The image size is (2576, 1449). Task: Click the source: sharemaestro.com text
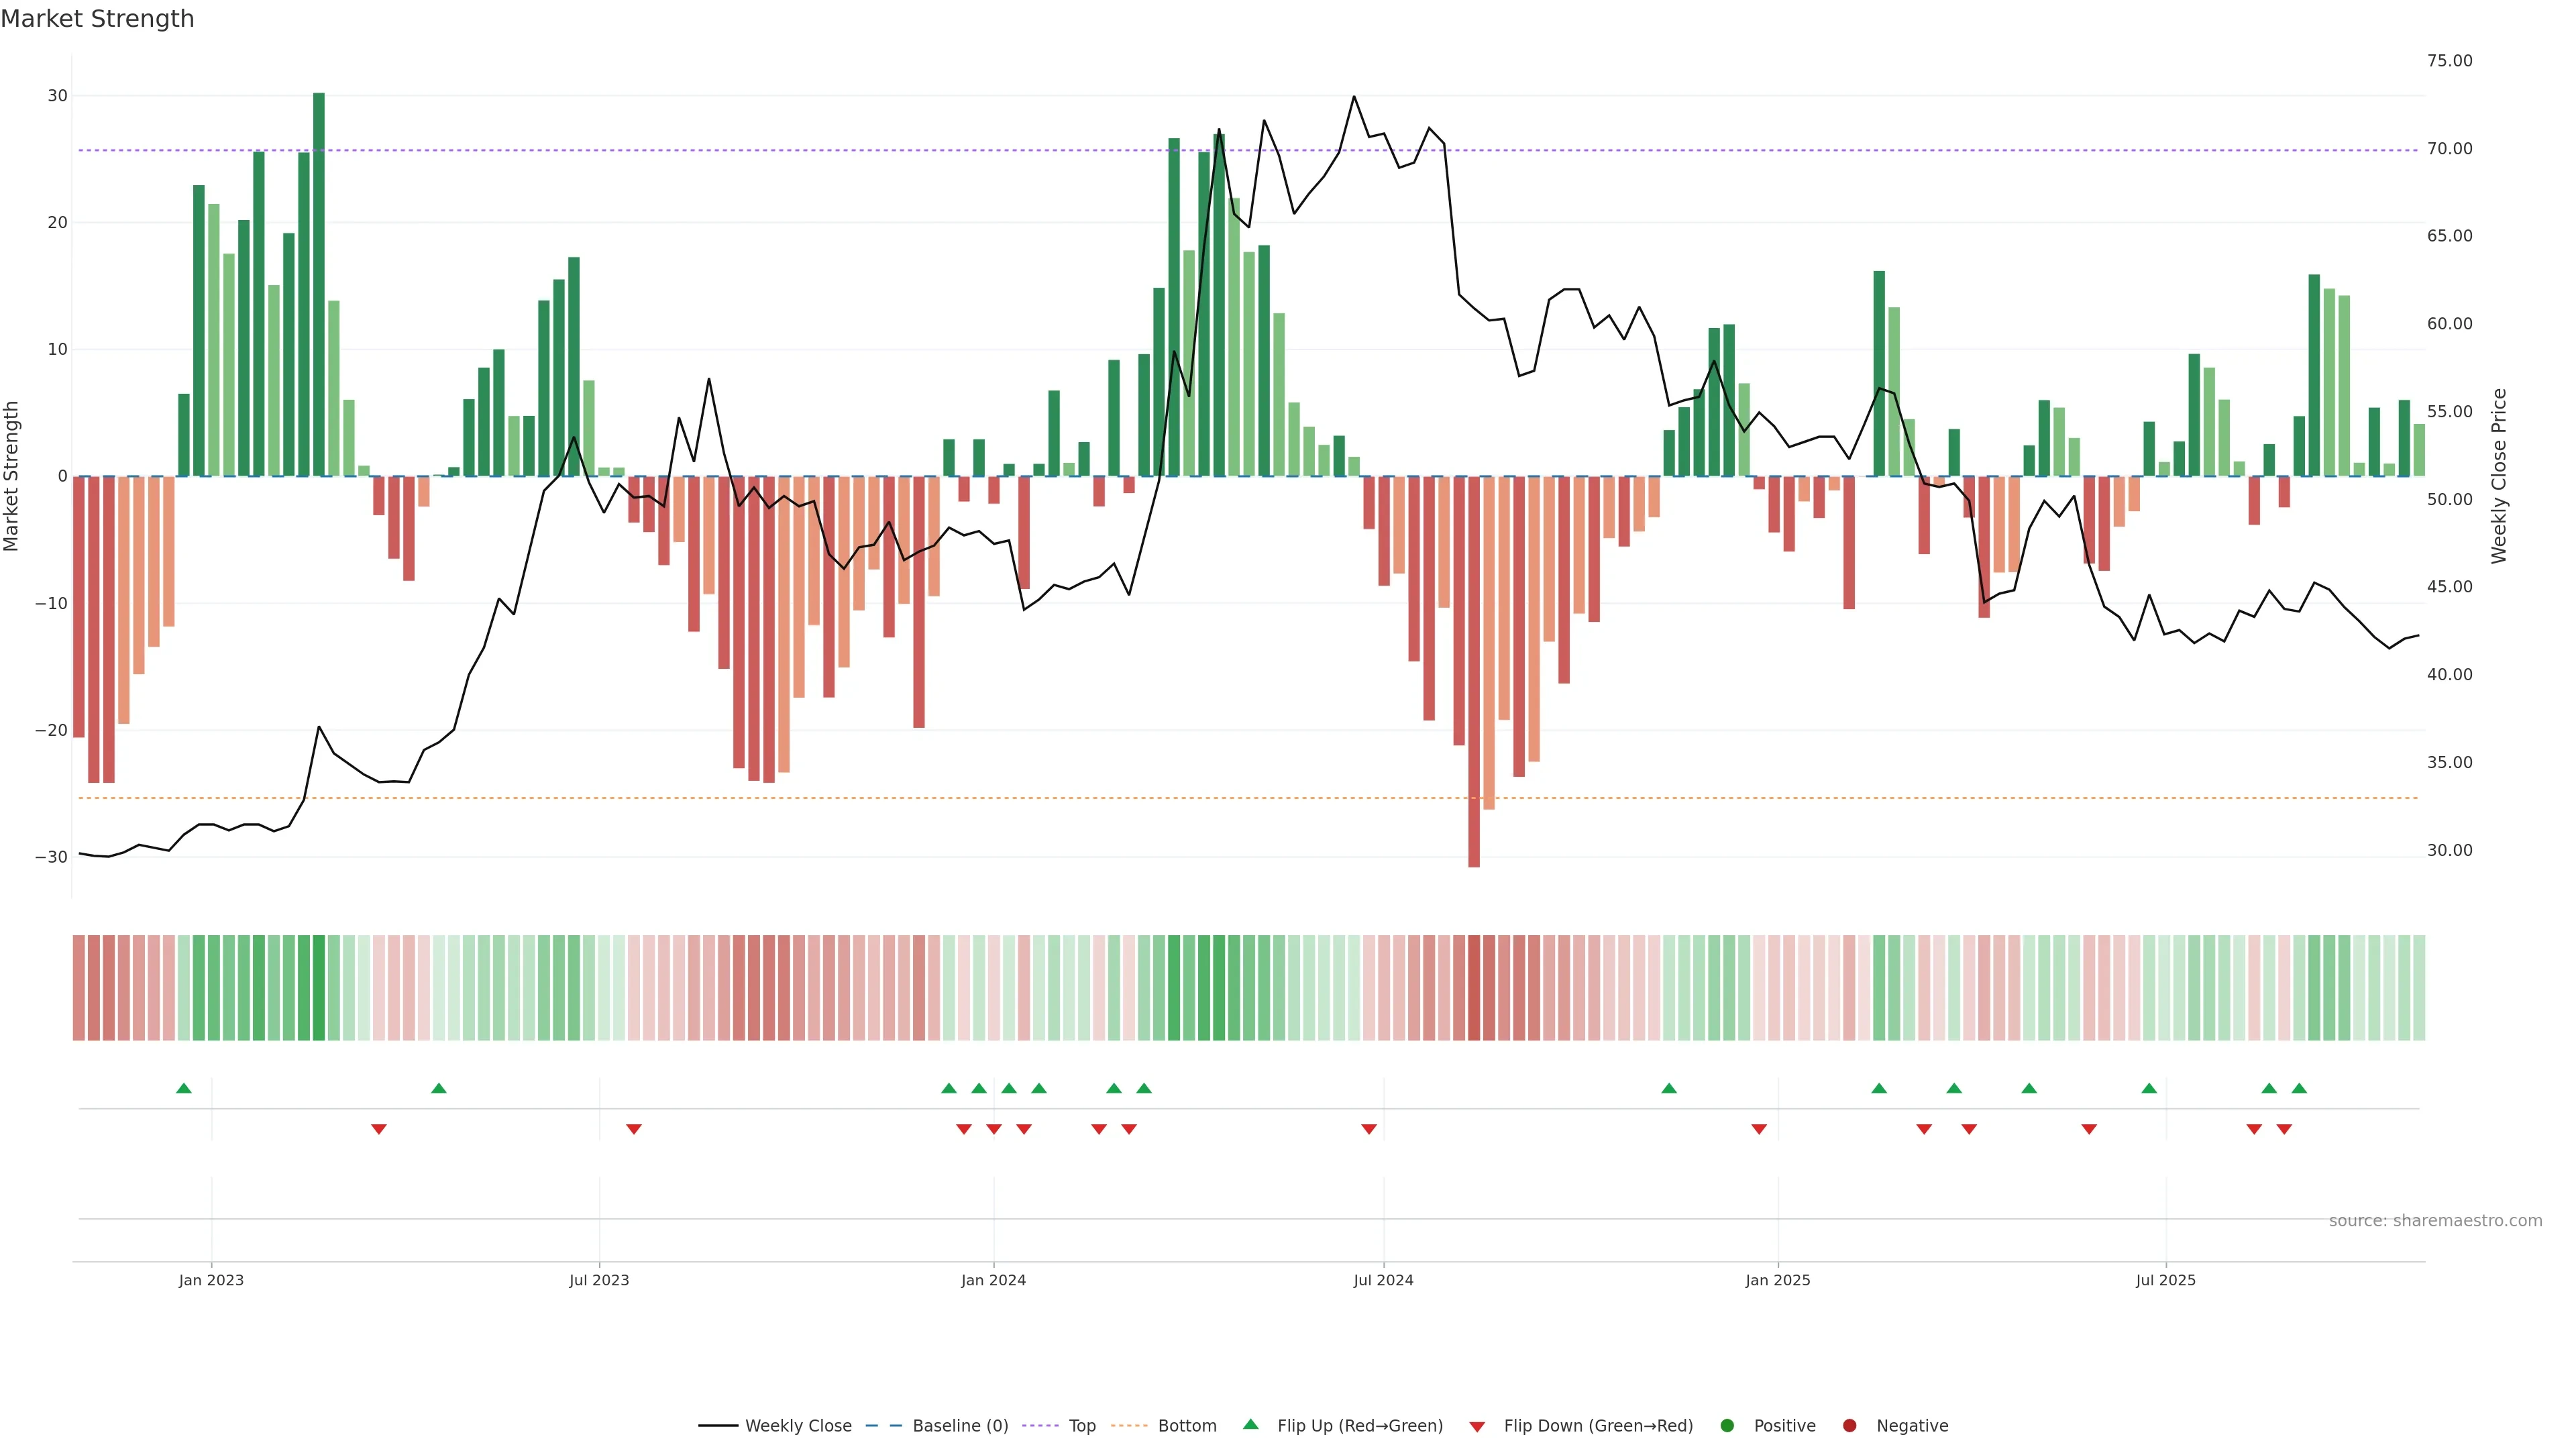pos(2435,1221)
